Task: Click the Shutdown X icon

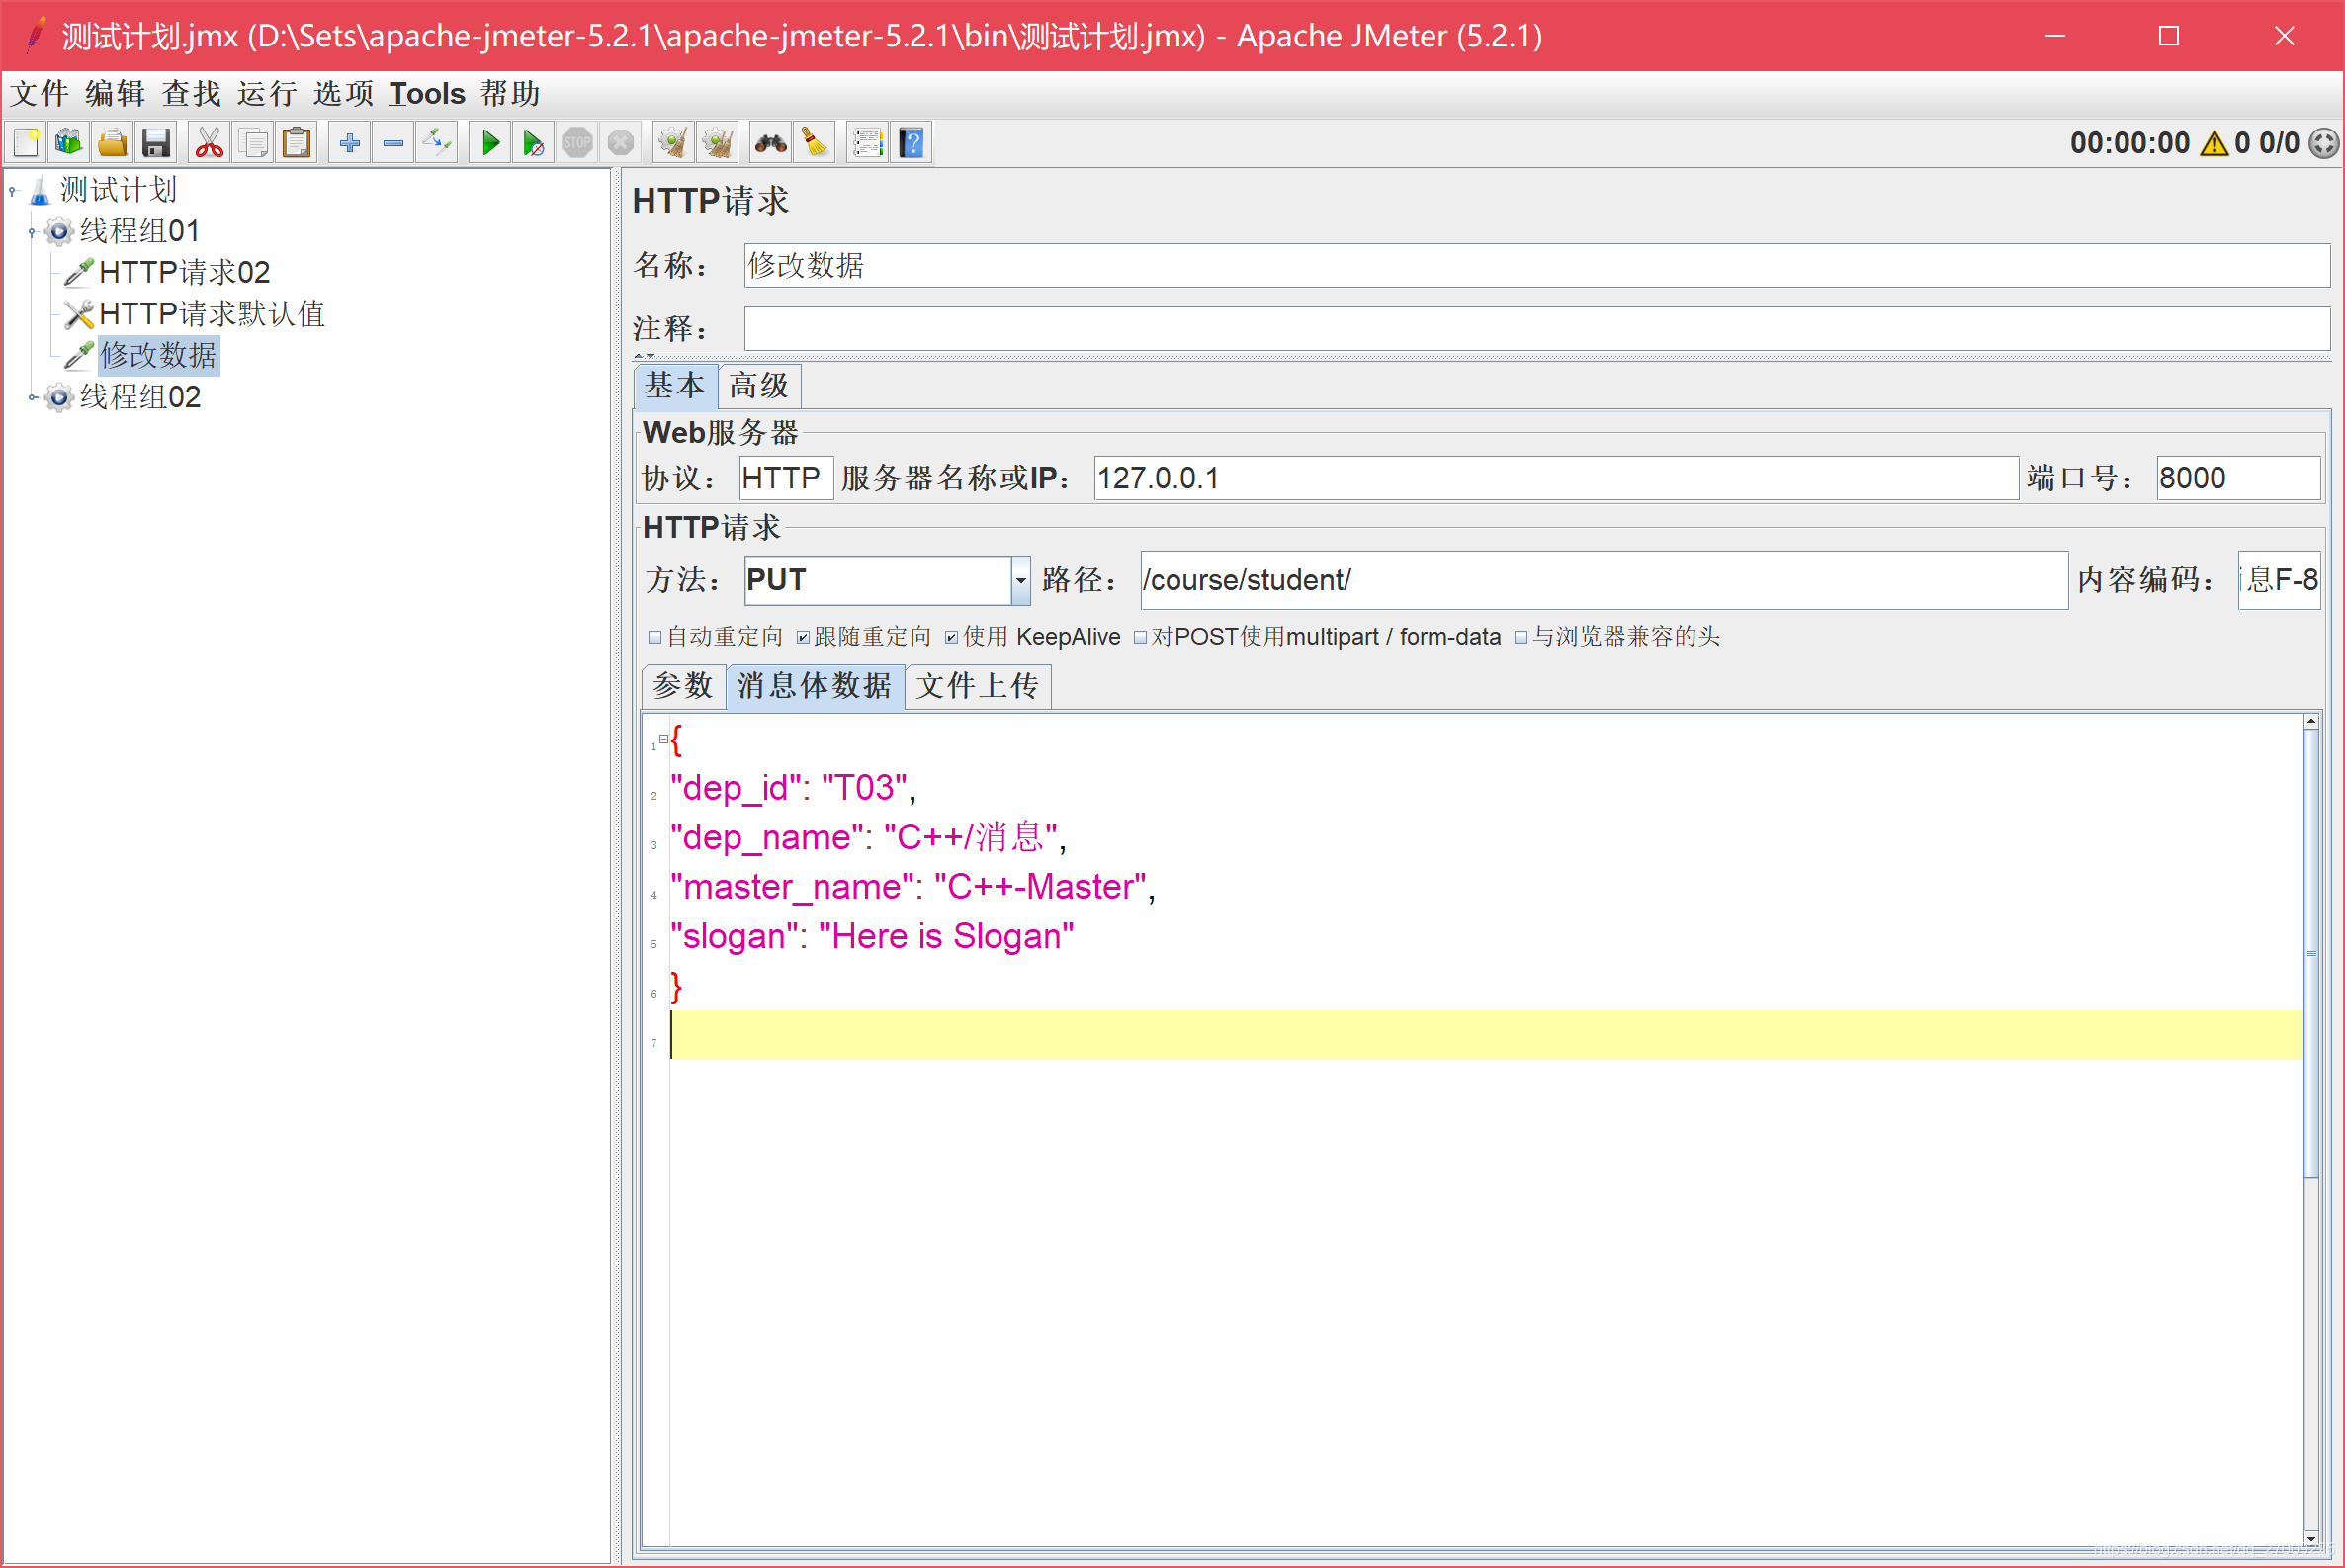Action: point(621,143)
